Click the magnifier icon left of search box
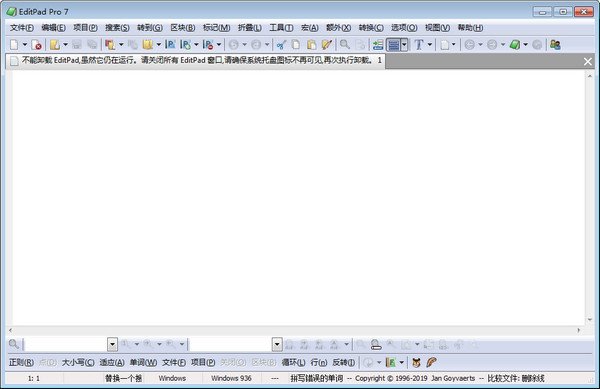Viewport: 600px width, 389px height. tap(14, 344)
